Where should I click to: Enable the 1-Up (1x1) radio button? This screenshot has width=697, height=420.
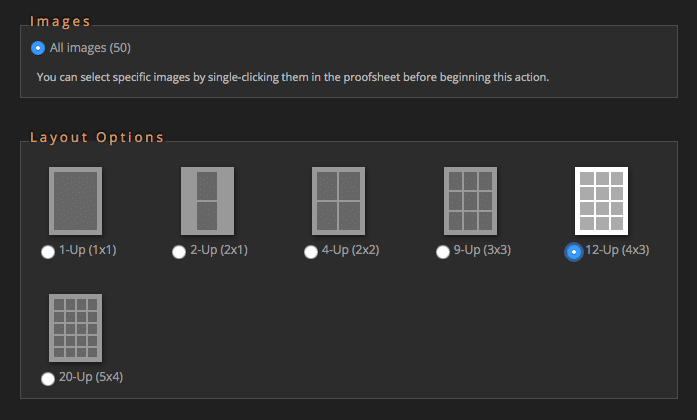[x=48, y=252]
